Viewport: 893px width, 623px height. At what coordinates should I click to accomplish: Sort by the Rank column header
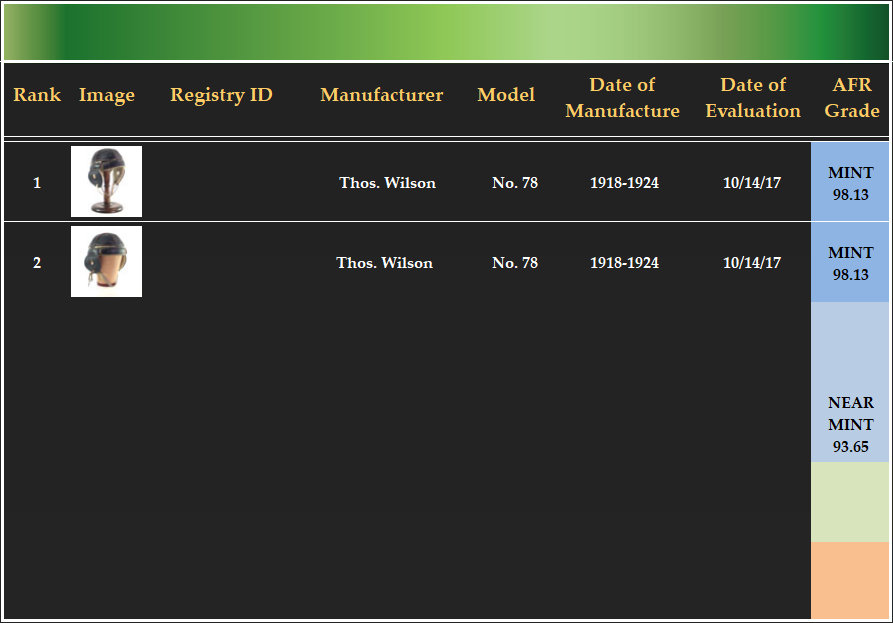pos(37,96)
